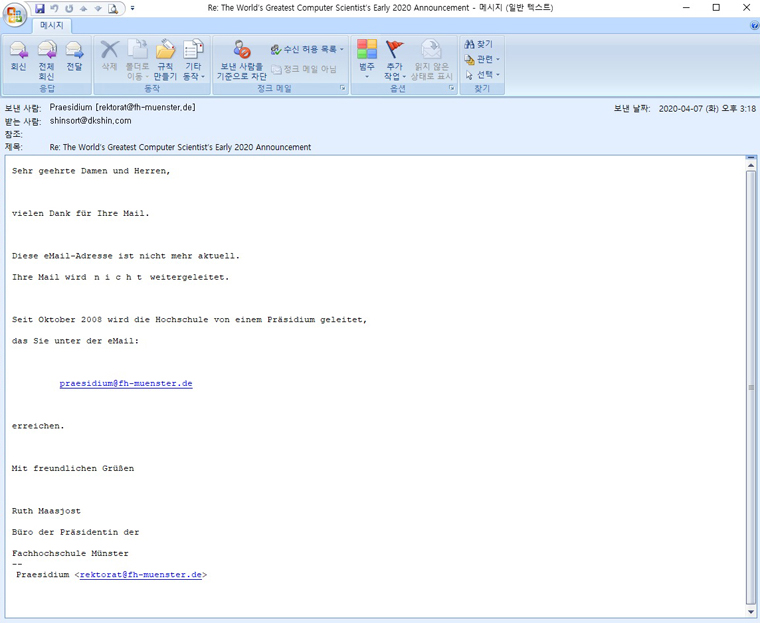Open related items menu (관련)
The height and width of the screenshot is (623, 760).
(x=482, y=59)
